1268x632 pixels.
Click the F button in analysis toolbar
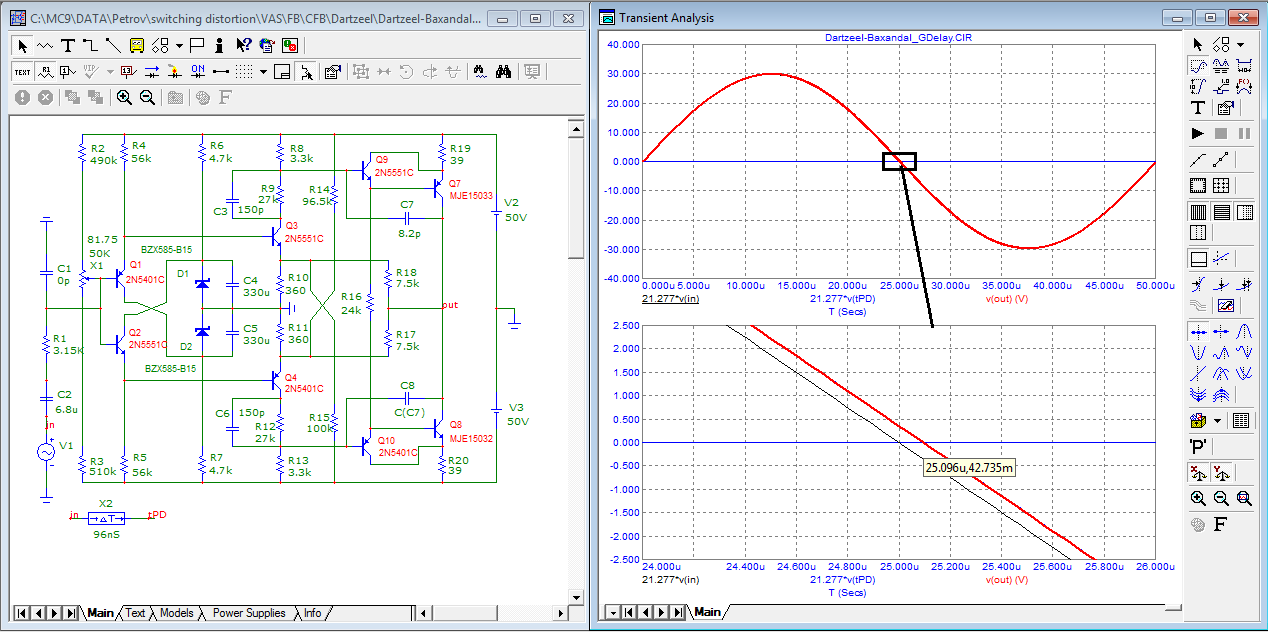(1221, 524)
